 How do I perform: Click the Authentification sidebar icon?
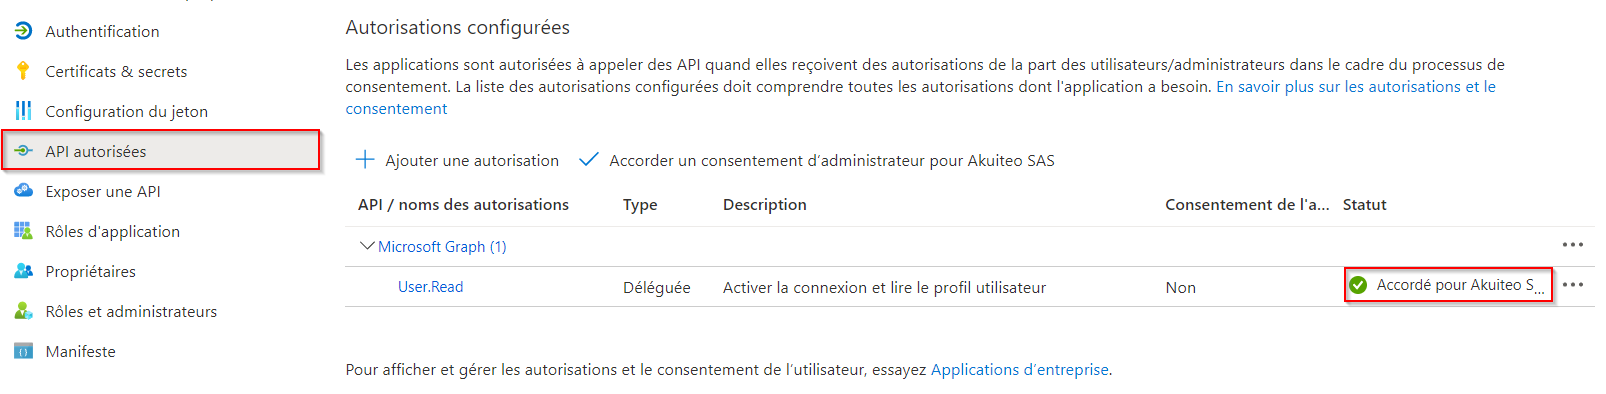tap(24, 31)
